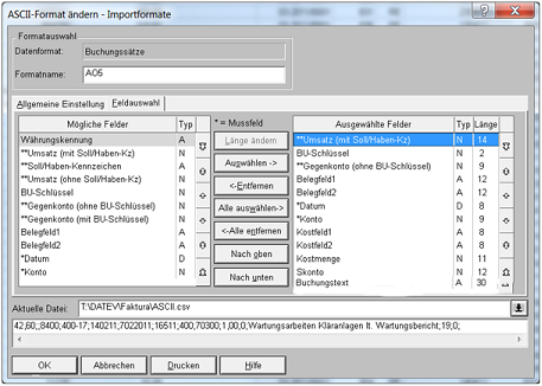Close the ASCII-Format ändern dialog
The height and width of the screenshot is (386, 542).
tap(515, 11)
